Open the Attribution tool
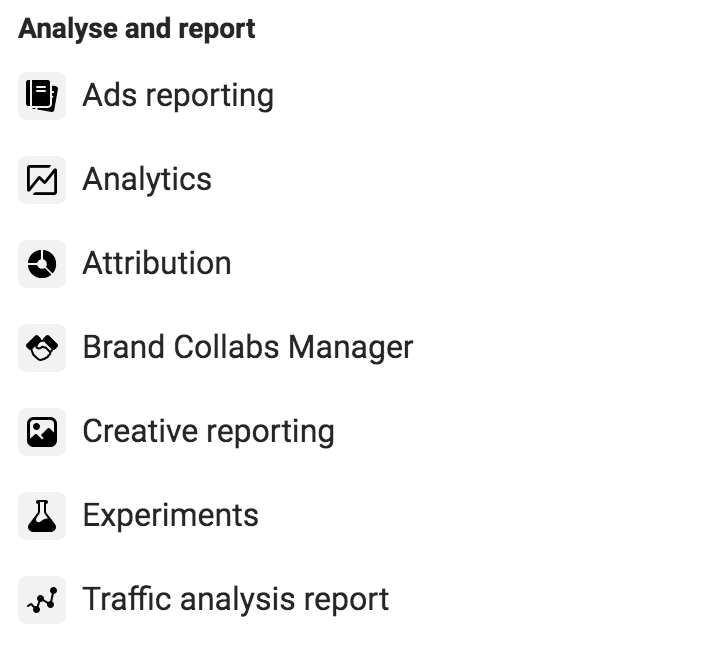Viewport: 710px width, 660px height. 156,264
